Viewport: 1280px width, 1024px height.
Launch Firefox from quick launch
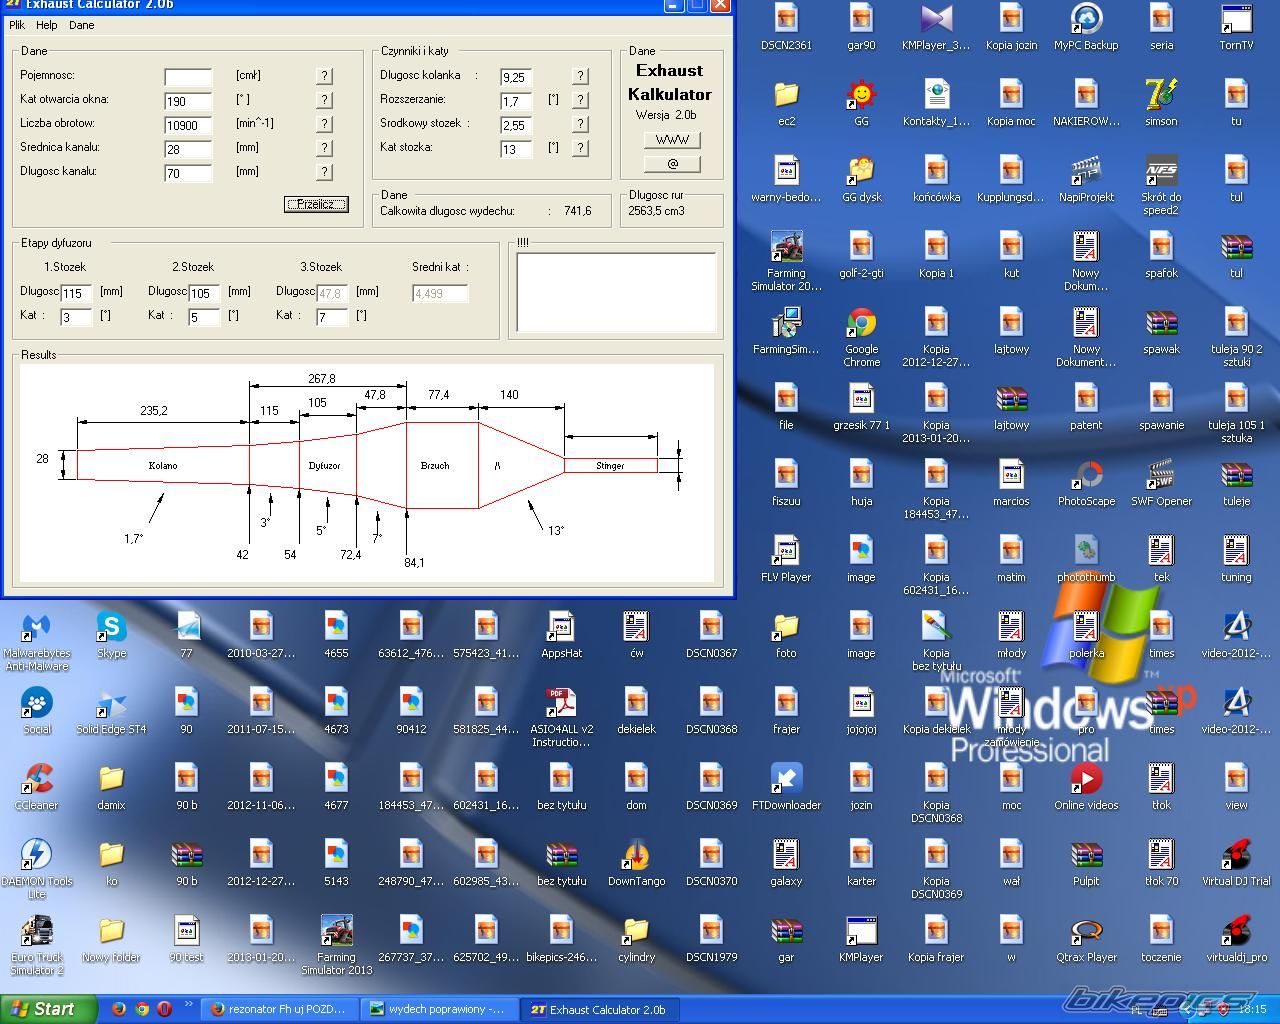[118, 1009]
